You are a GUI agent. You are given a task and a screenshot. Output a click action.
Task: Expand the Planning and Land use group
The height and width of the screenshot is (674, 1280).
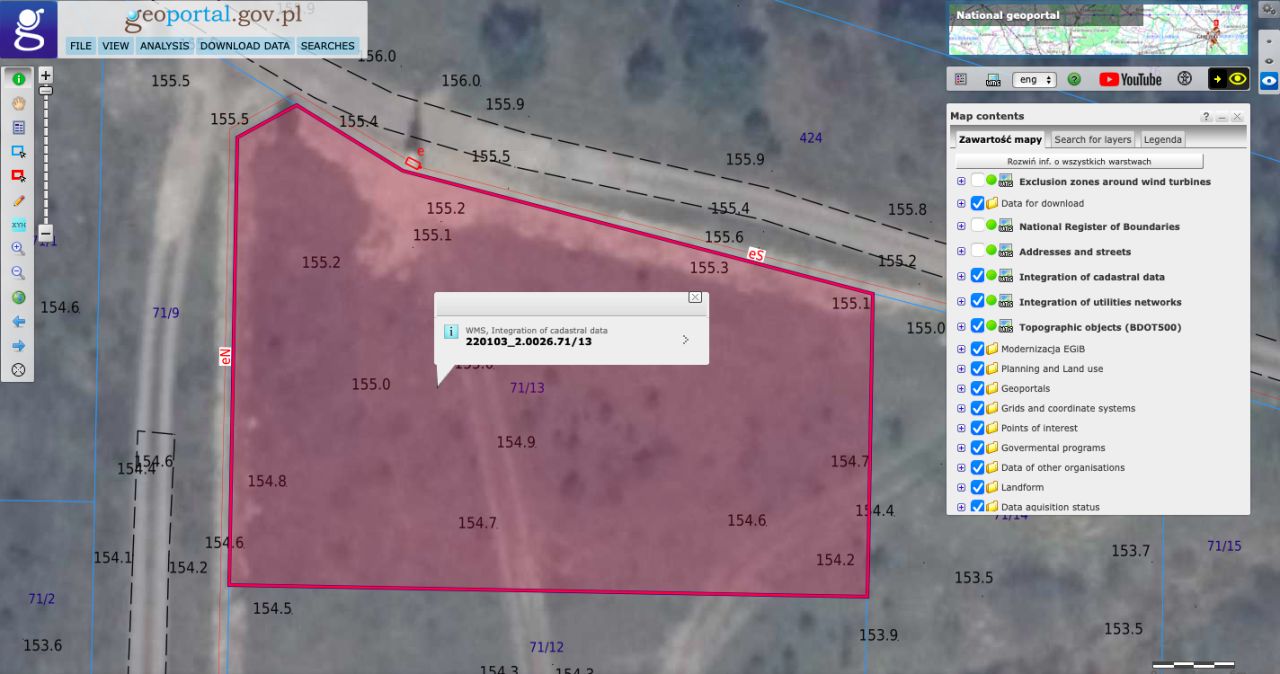pyautogui.click(x=961, y=369)
